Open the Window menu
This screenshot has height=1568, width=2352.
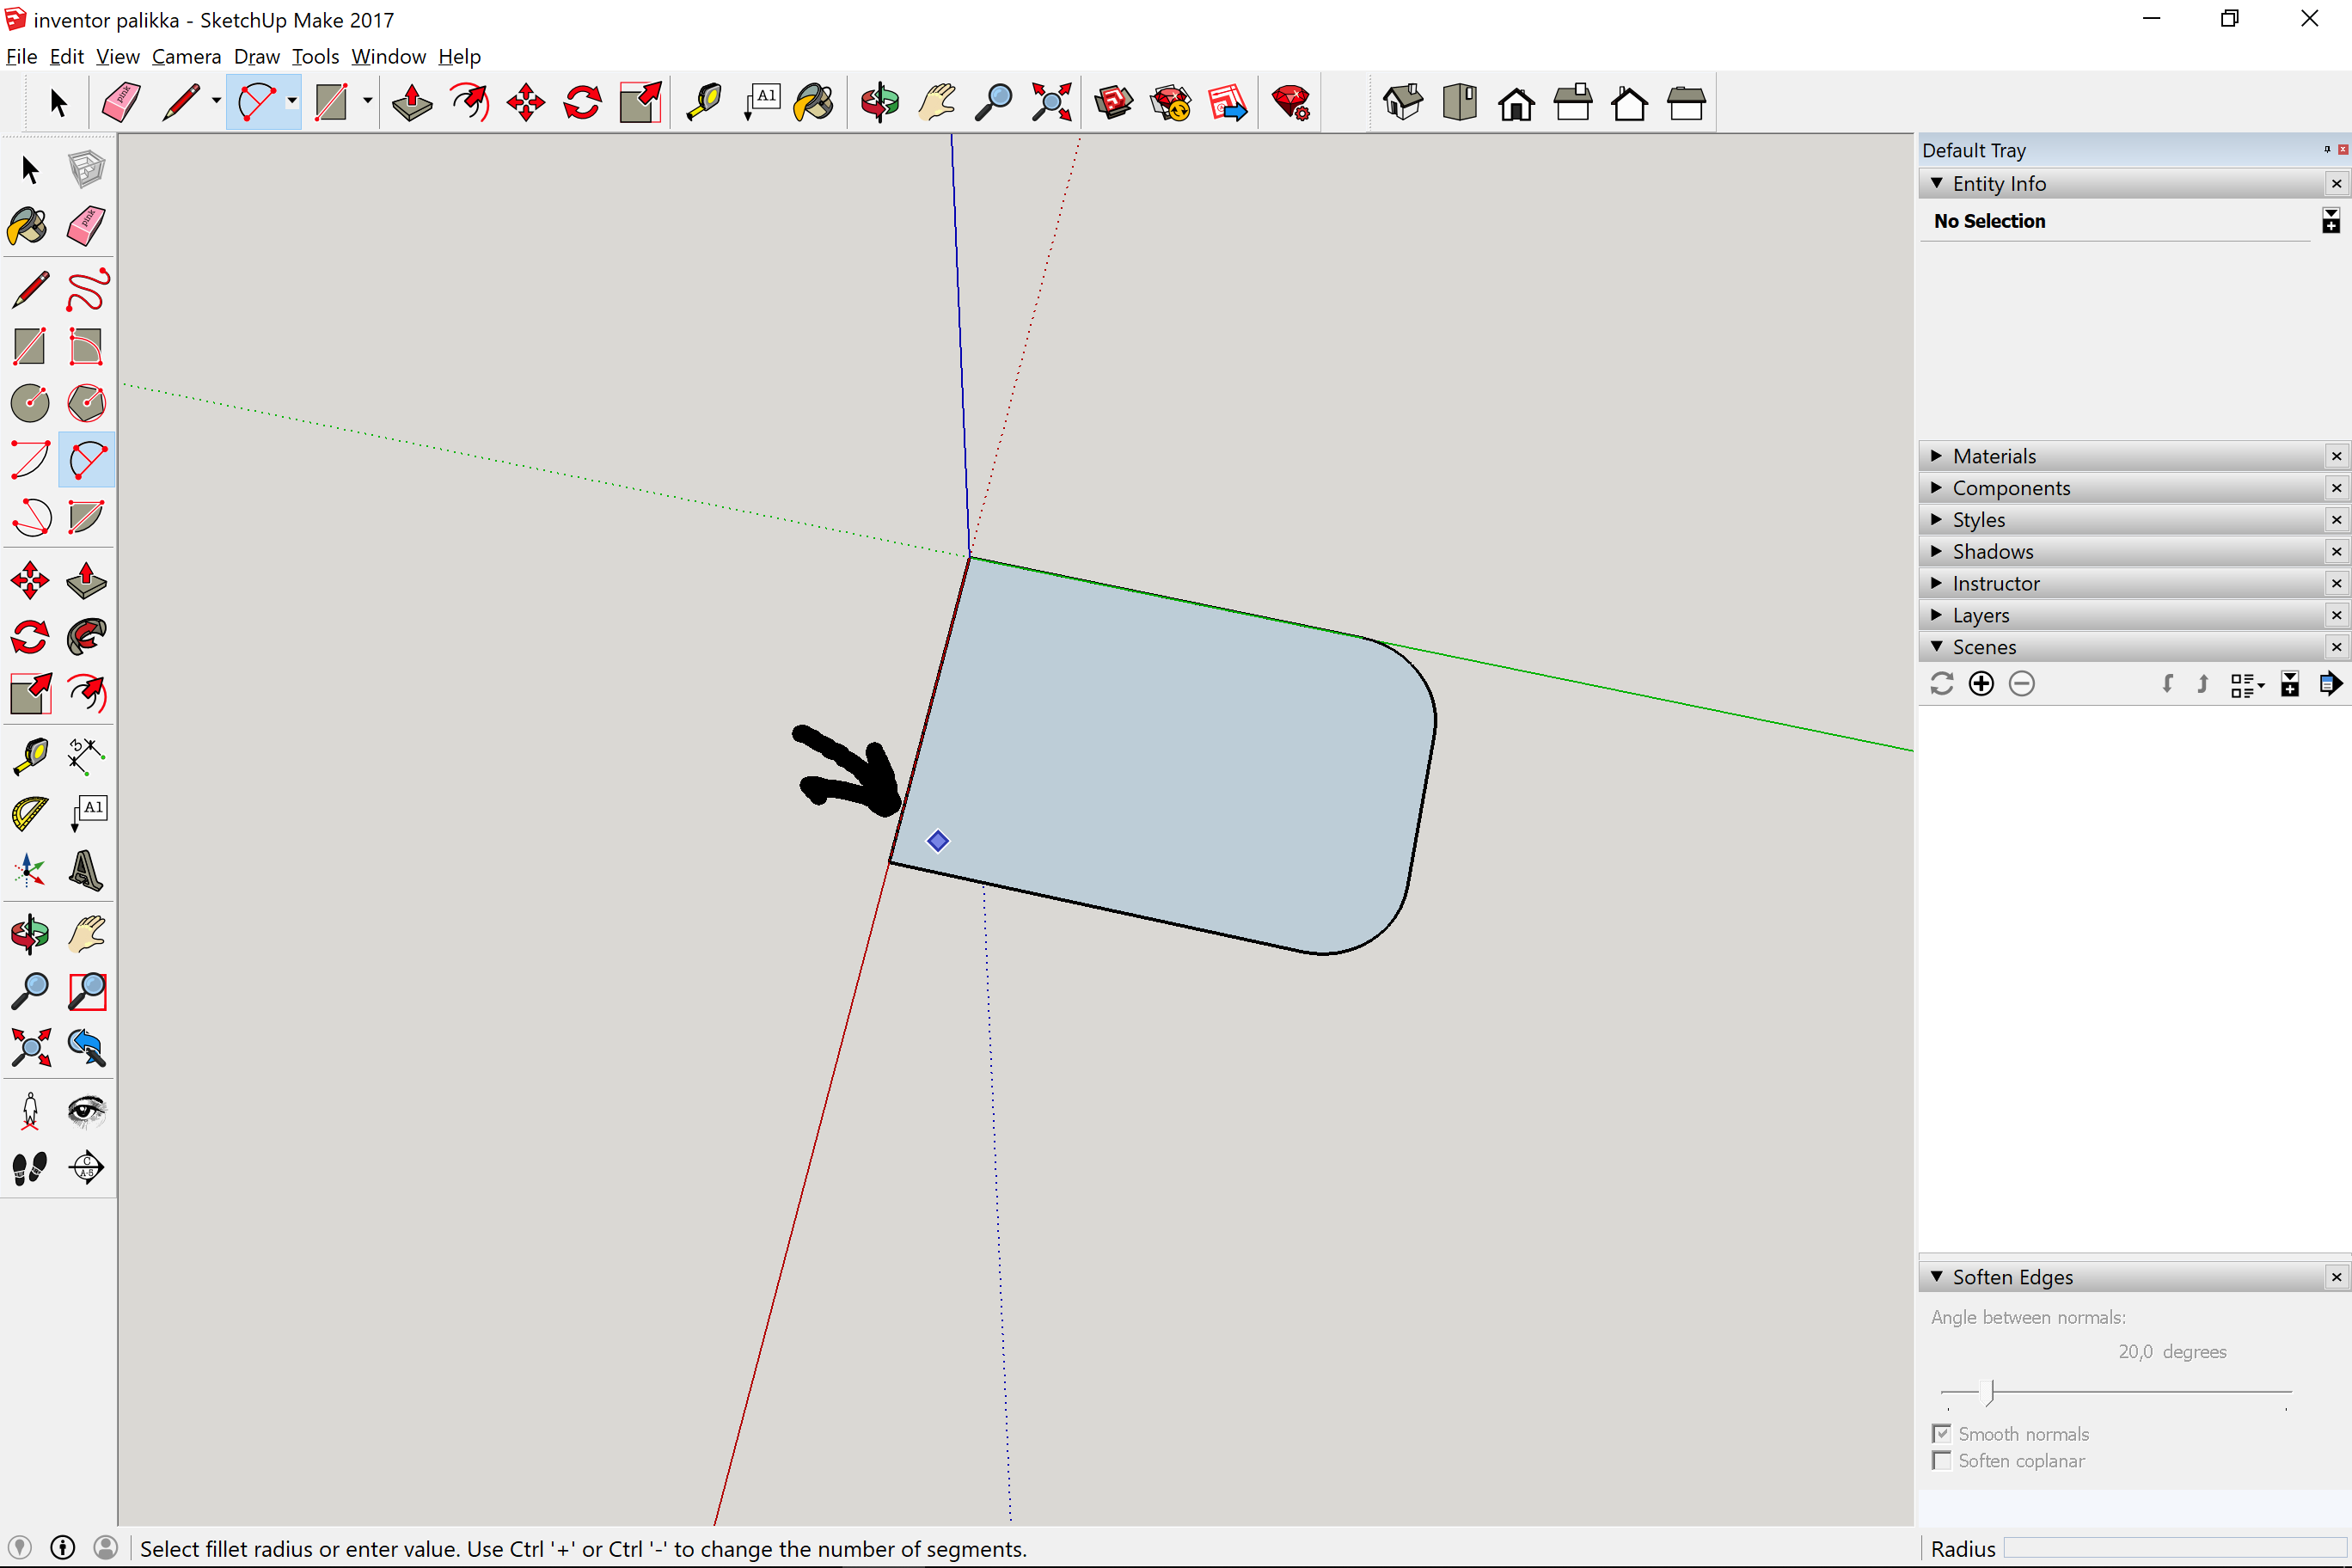pos(388,56)
